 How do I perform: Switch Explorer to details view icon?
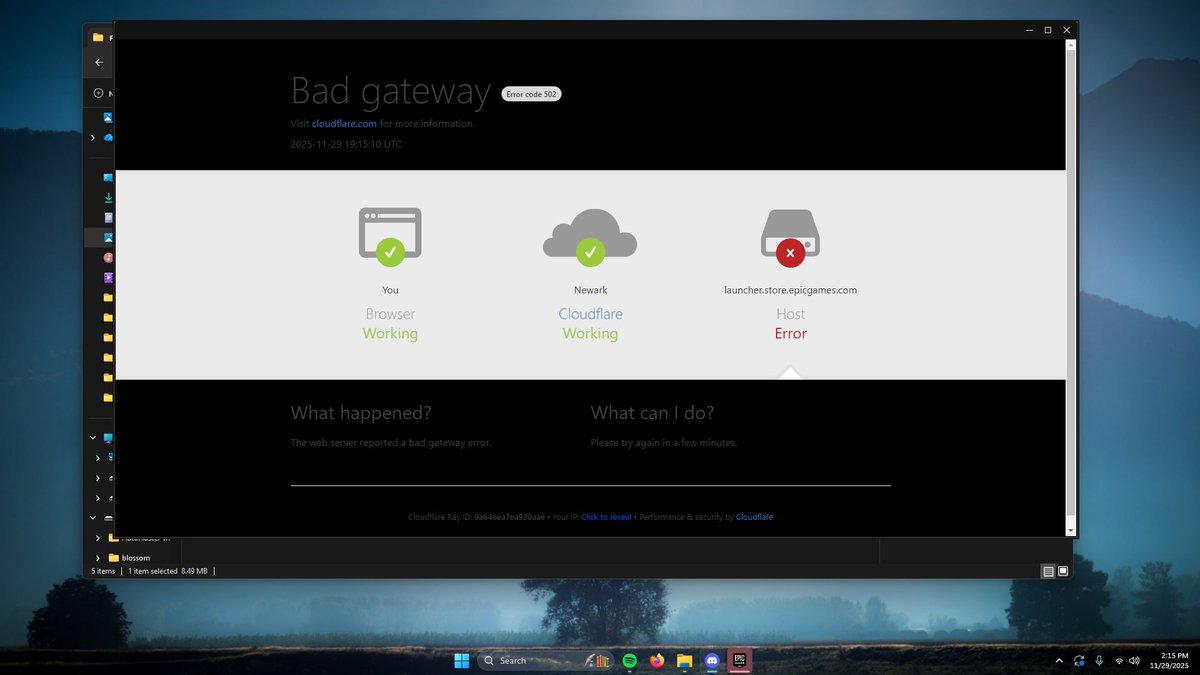1048,571
